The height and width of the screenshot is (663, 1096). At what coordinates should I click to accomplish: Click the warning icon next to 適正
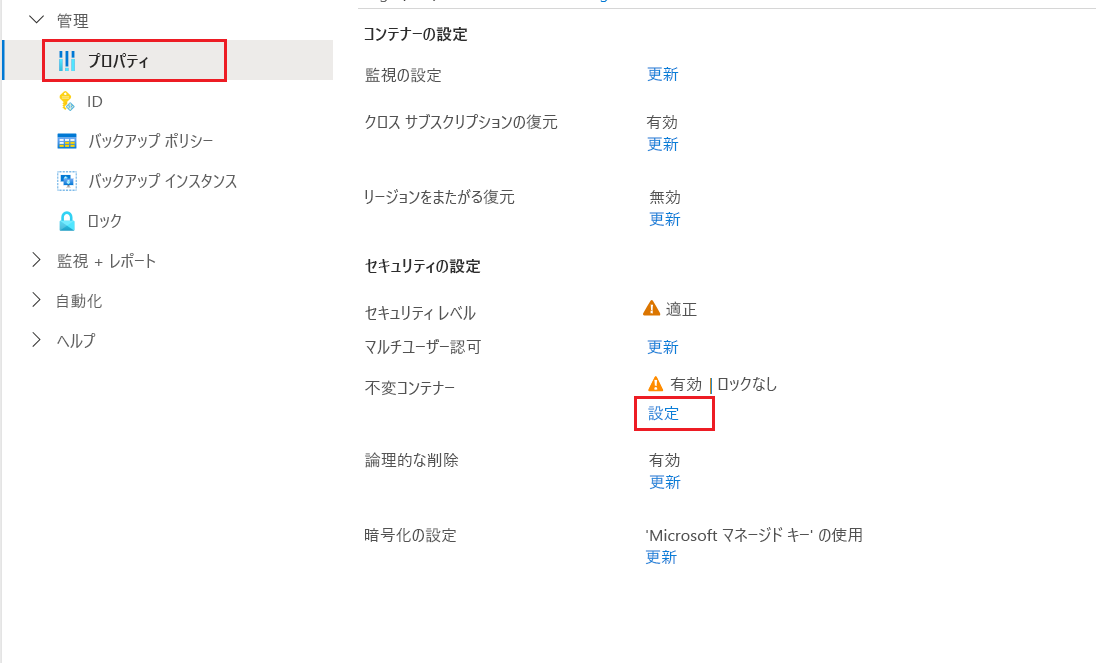coord(651,308)
